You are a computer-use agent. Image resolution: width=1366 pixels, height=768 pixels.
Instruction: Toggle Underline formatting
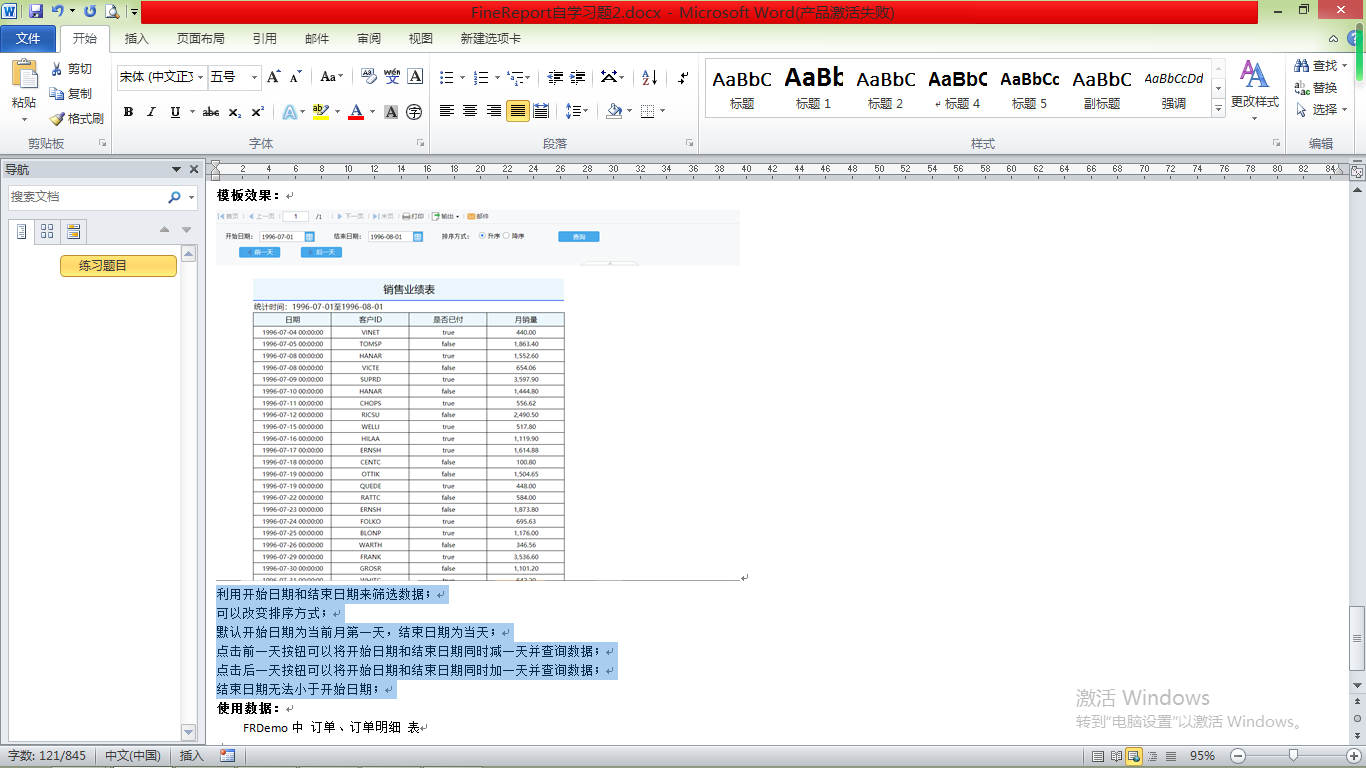click(x=176, y=112)
